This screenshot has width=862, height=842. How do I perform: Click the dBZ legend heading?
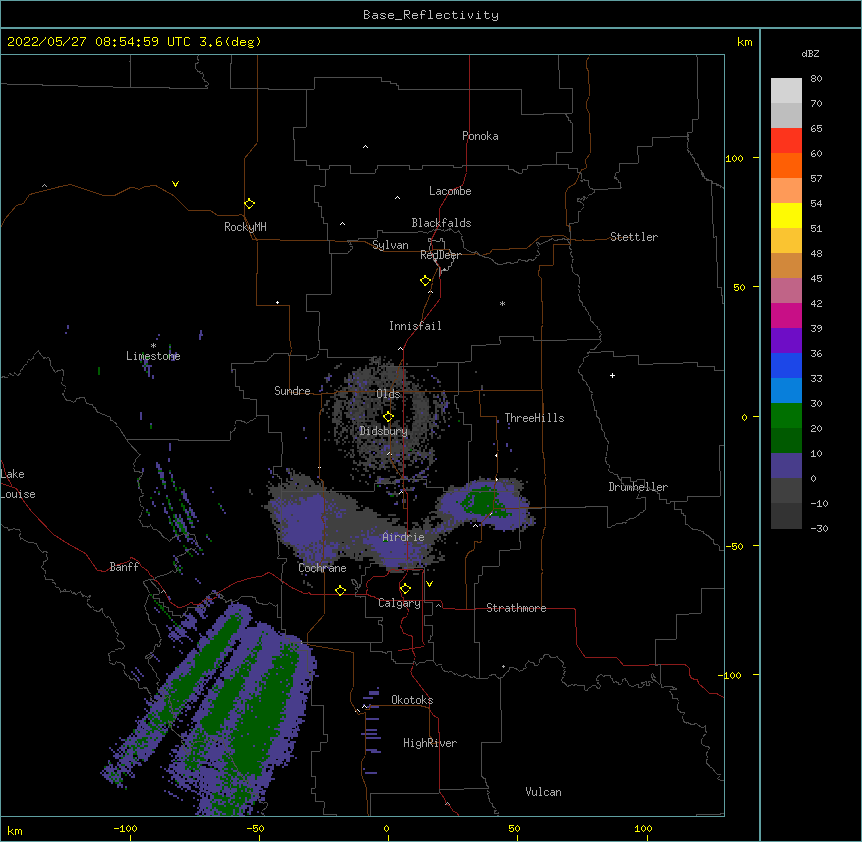tap(810, 54)
